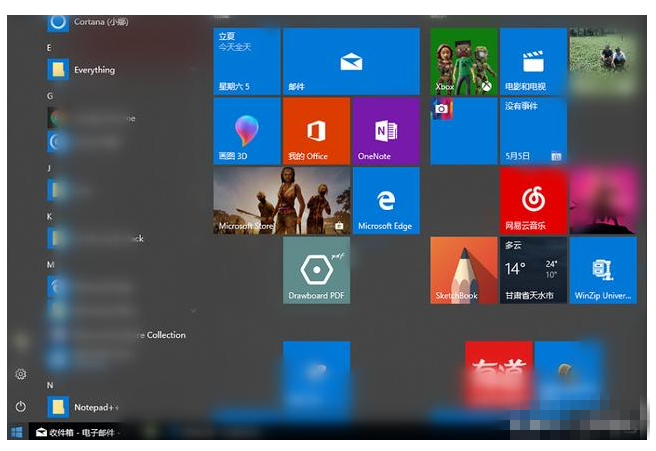Open Settings via the gear icon

click(20, 374)
